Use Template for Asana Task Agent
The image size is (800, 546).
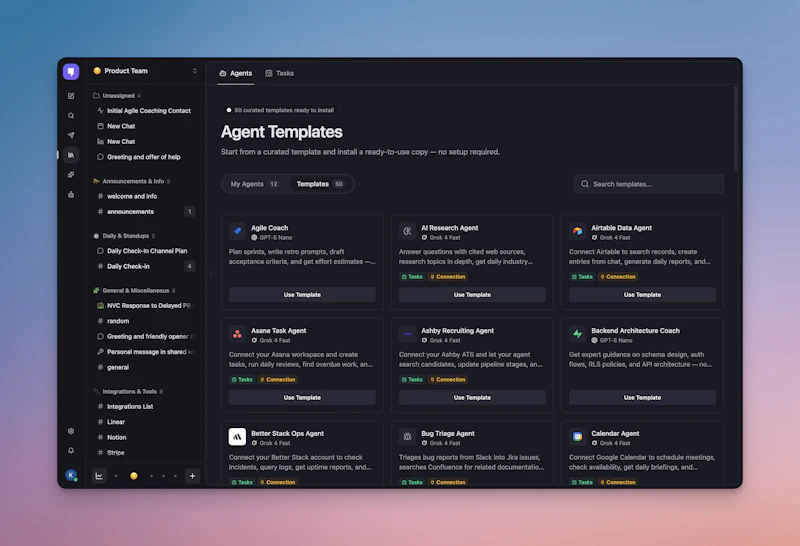click(x=302, y=398)
